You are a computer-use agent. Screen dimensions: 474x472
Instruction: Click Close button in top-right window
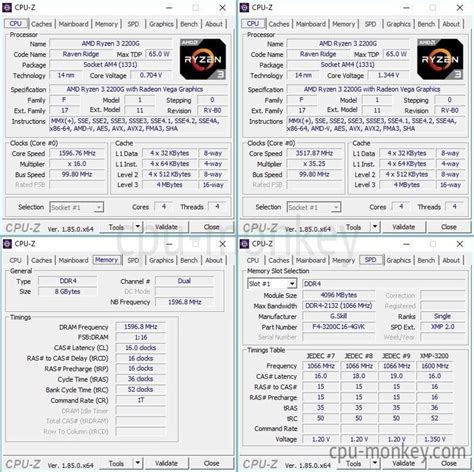449,227
